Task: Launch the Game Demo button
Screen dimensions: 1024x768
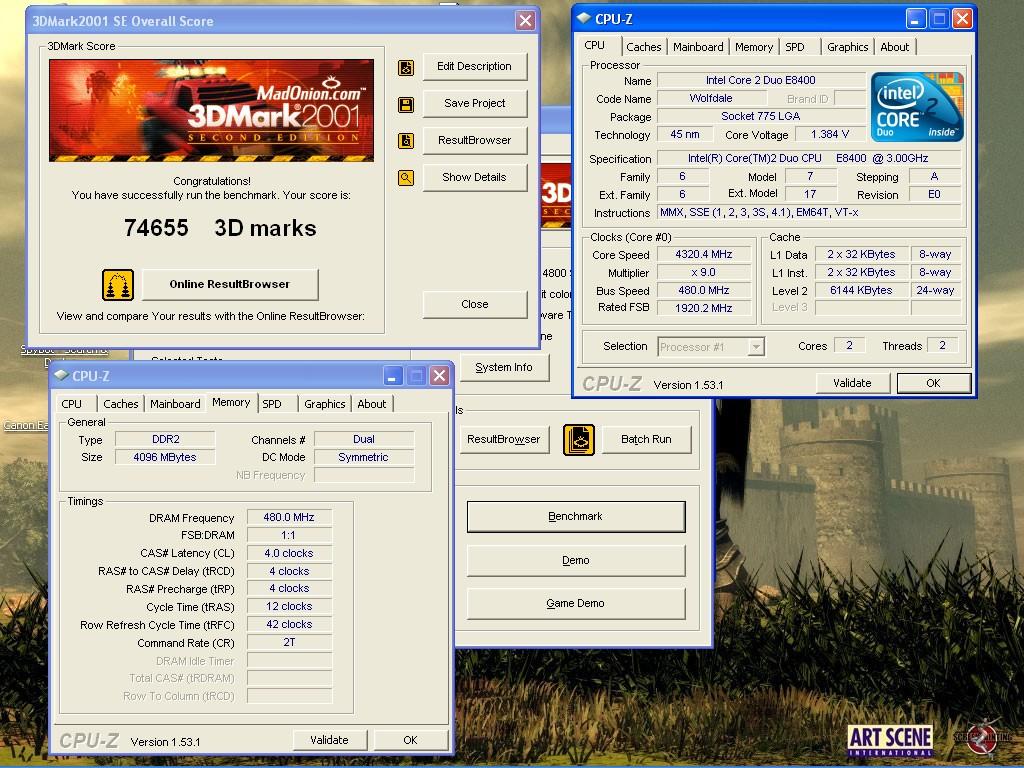Action: (575, 603)
